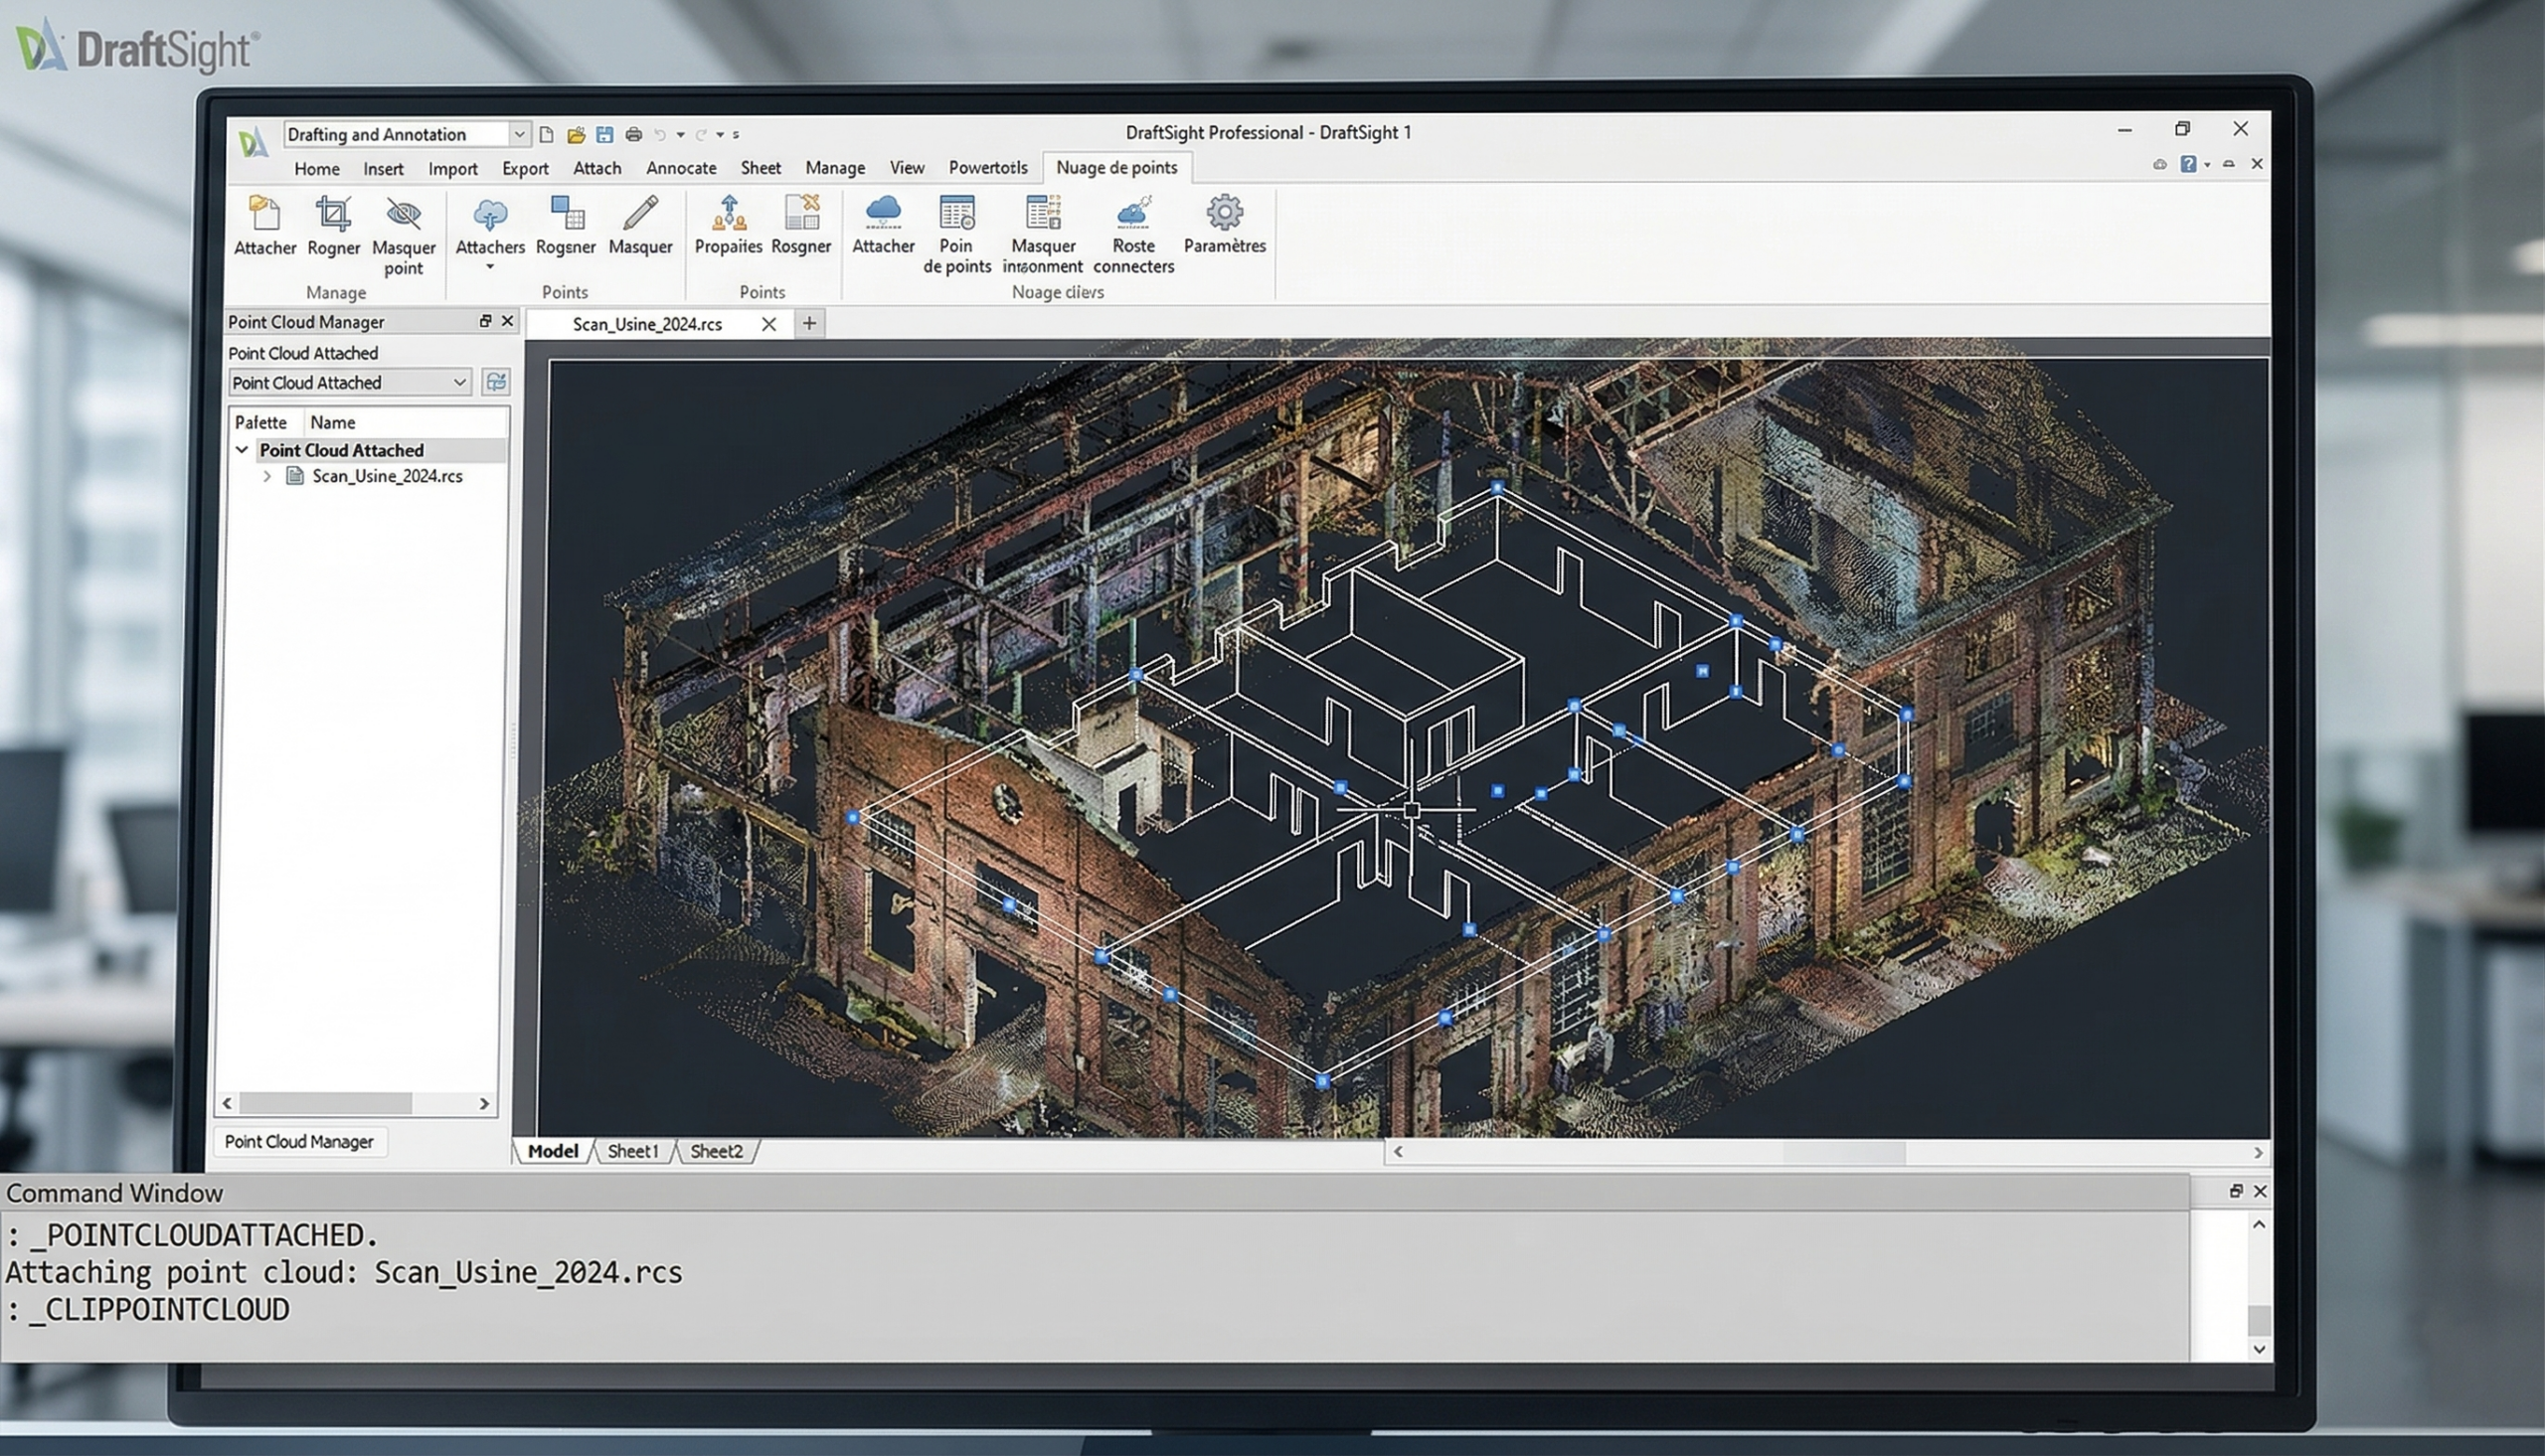
Task: Collapse the Point Cloud Attached tree group
Action: (x=242, y=450)
